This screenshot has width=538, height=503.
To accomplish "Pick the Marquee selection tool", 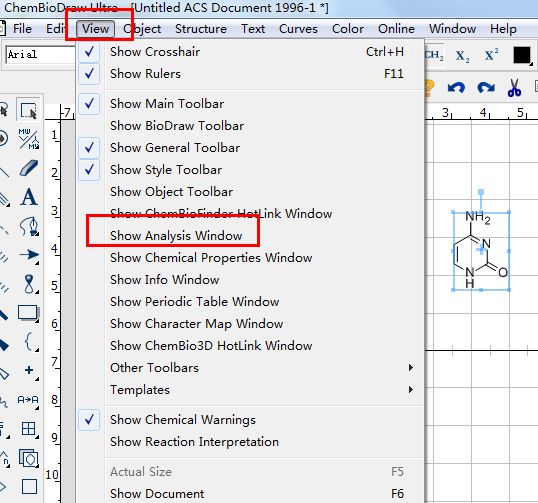I will coord(29,110).
